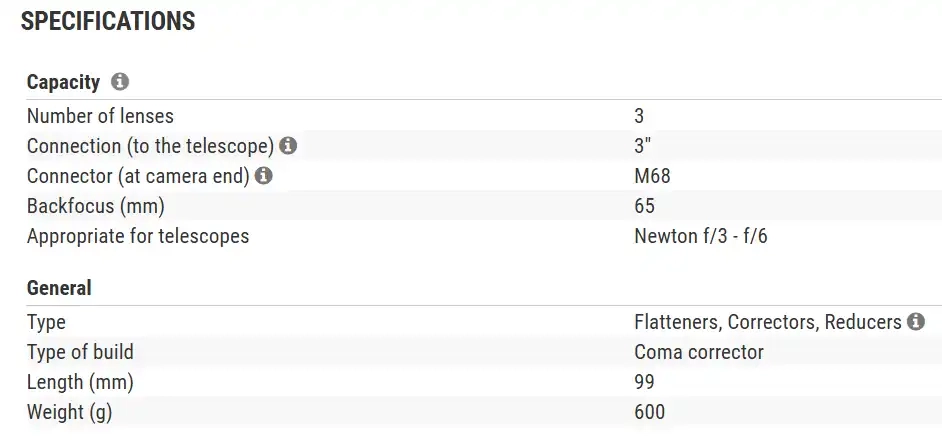Click info icon next to Connector (at camera end)
Screen dimensions: 942x444
[263, 176]
